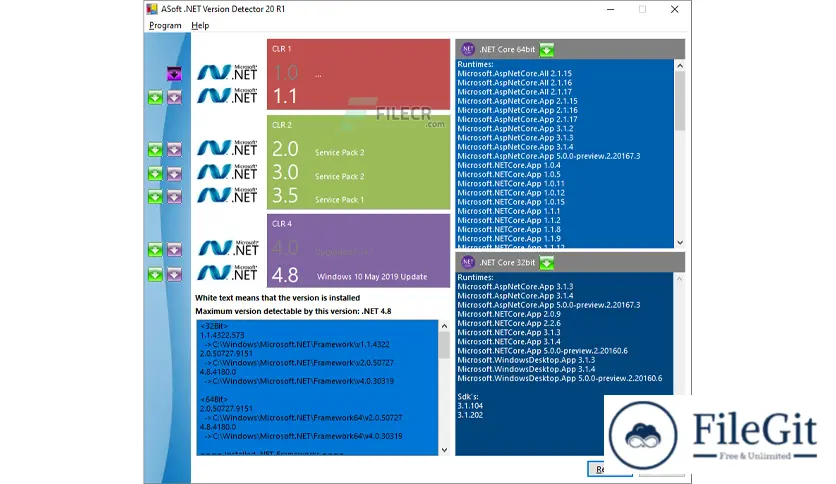Viewport: 836px width, 484px height.
Task: Click the greyed 1.0 version number in CLR 1
Action: click(285, 72)
